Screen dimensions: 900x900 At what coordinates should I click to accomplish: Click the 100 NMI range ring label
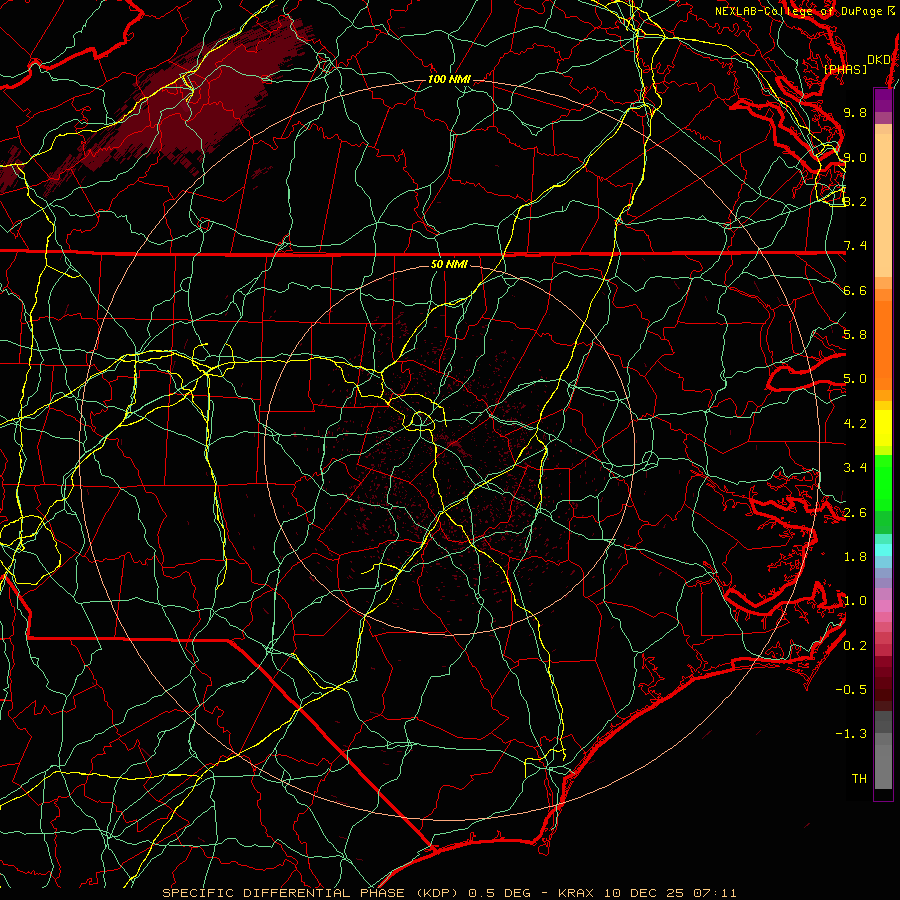[x=449, y=79]
